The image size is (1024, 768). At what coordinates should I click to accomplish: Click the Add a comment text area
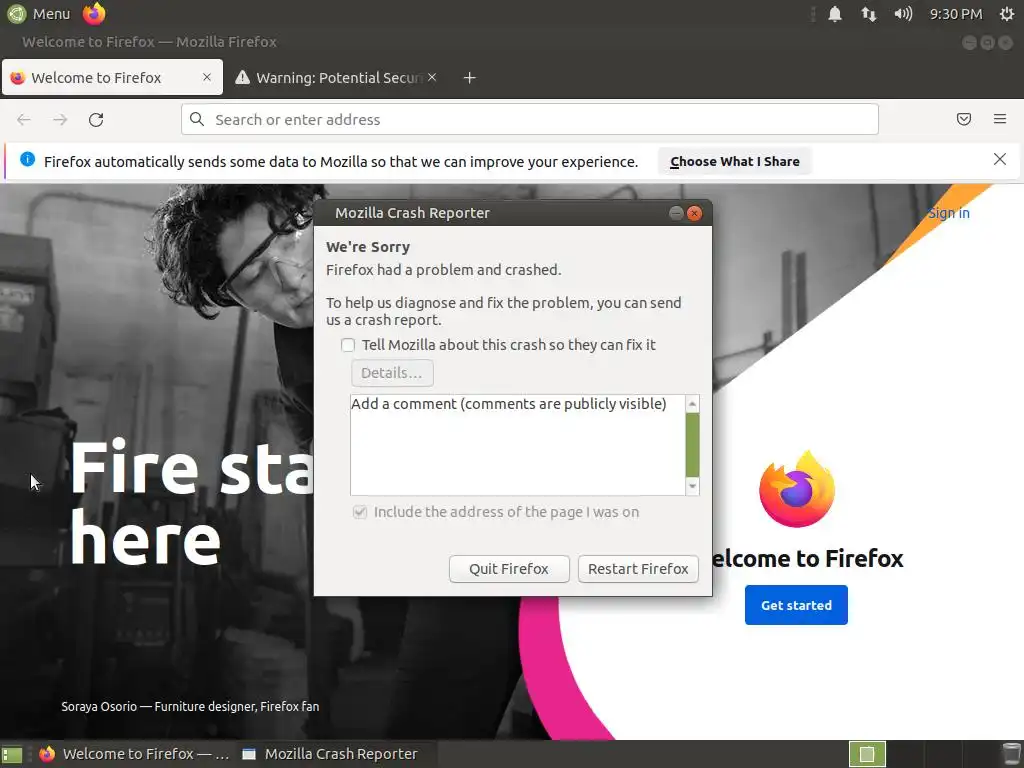point(517,445)
